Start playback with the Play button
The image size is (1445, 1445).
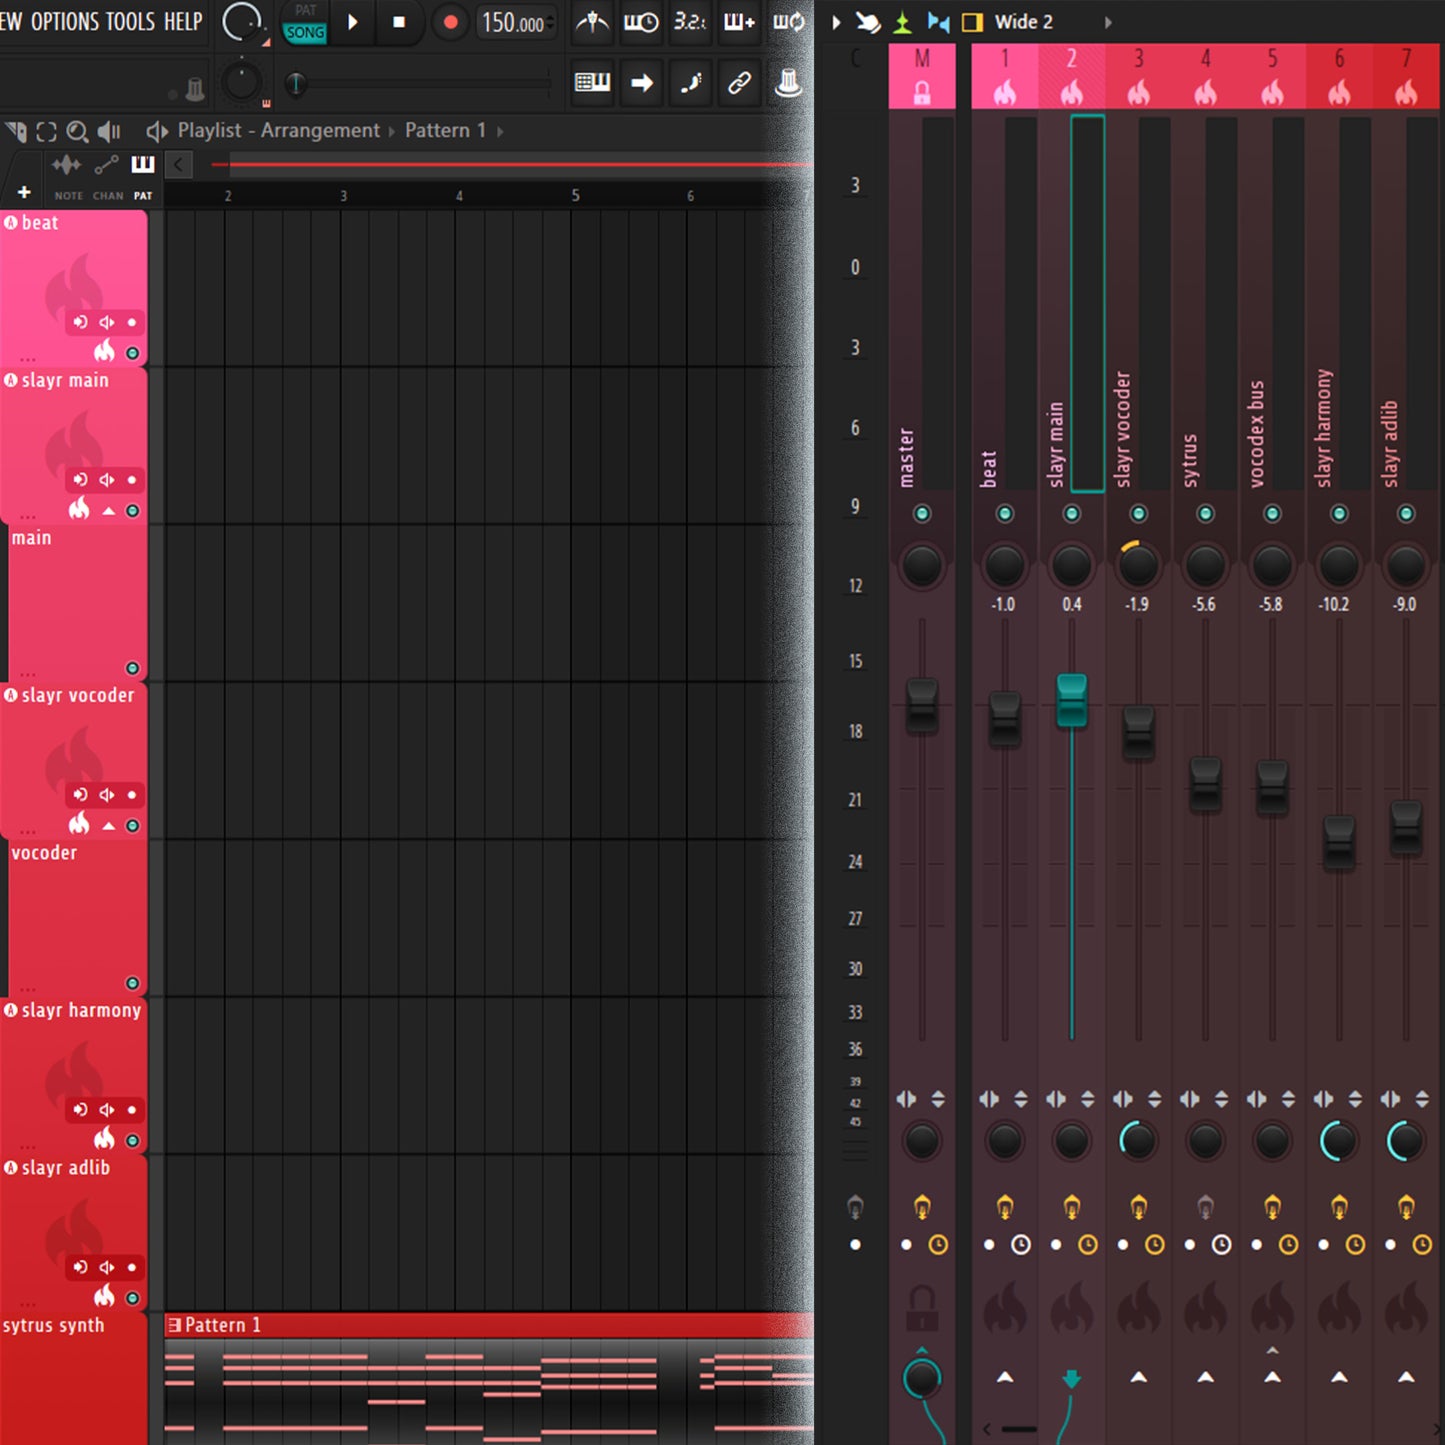point(352,22)
